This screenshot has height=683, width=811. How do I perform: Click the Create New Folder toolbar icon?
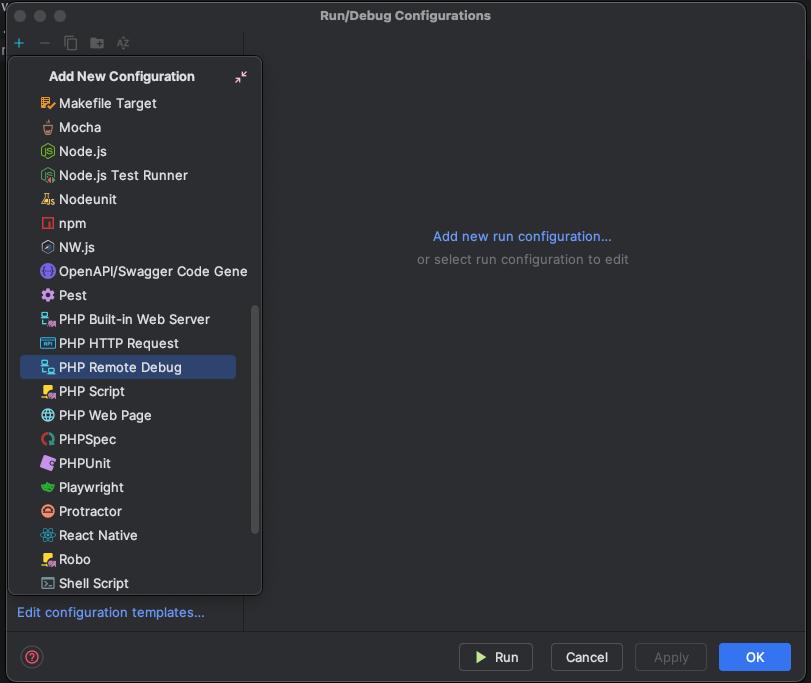97,43
